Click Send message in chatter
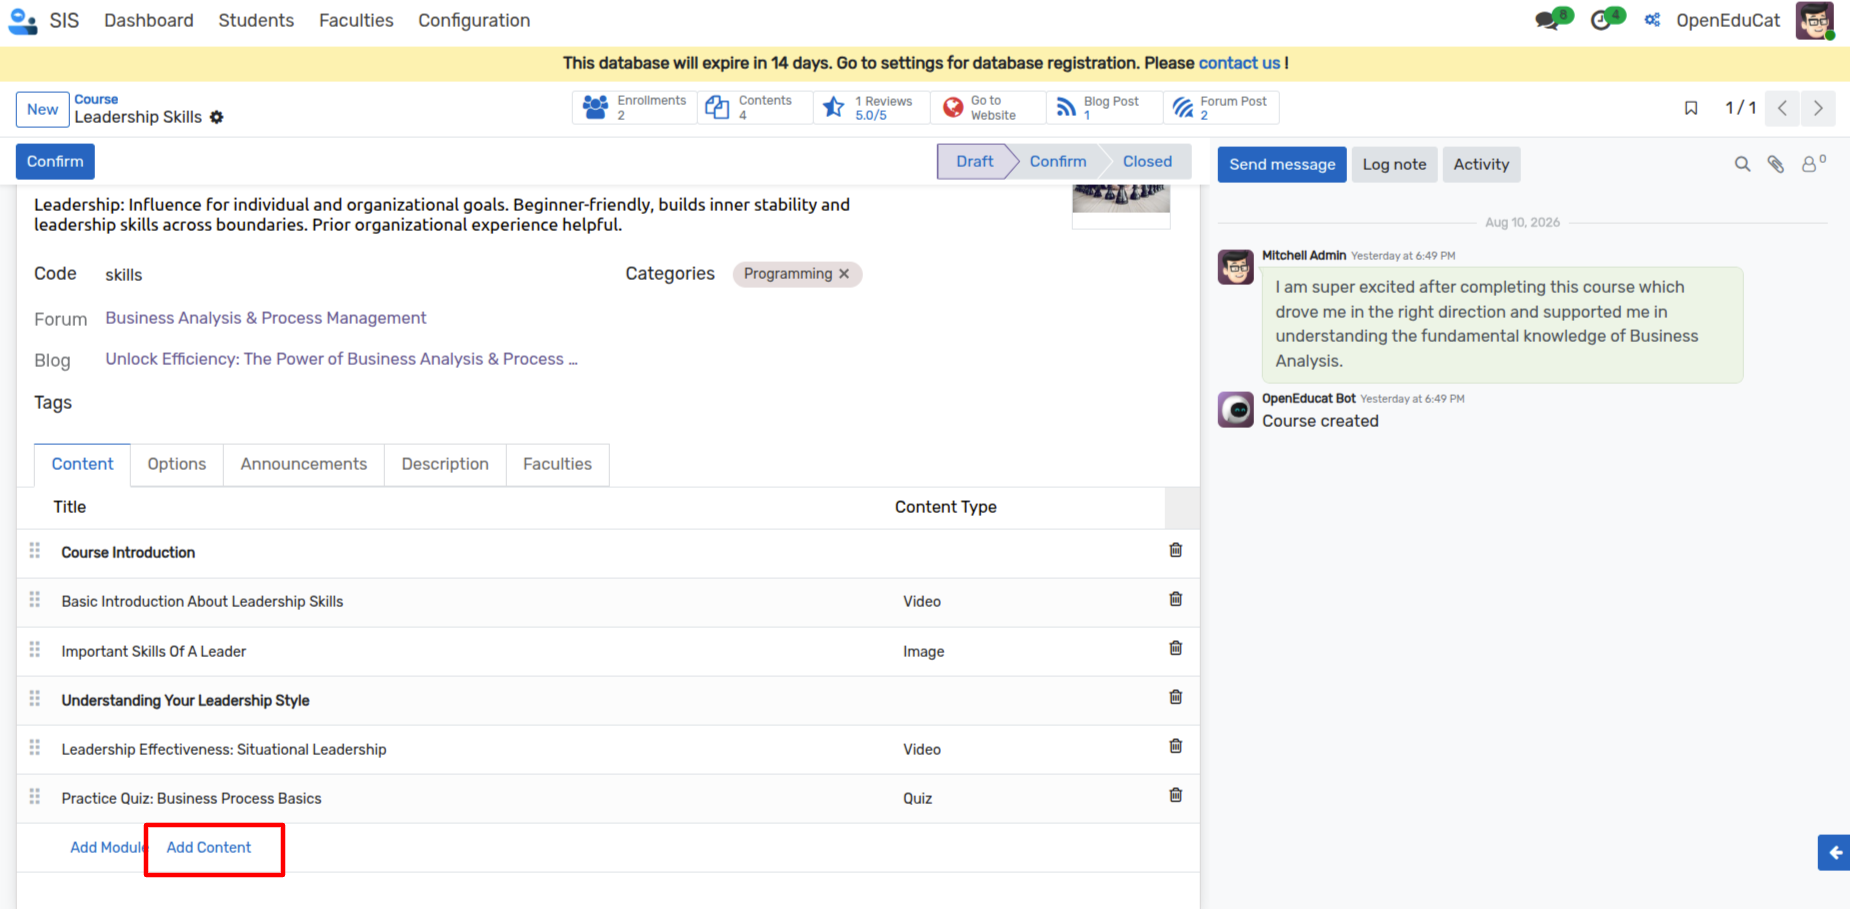Screen dimensions: 1850x909 [x=1282, y=164]
